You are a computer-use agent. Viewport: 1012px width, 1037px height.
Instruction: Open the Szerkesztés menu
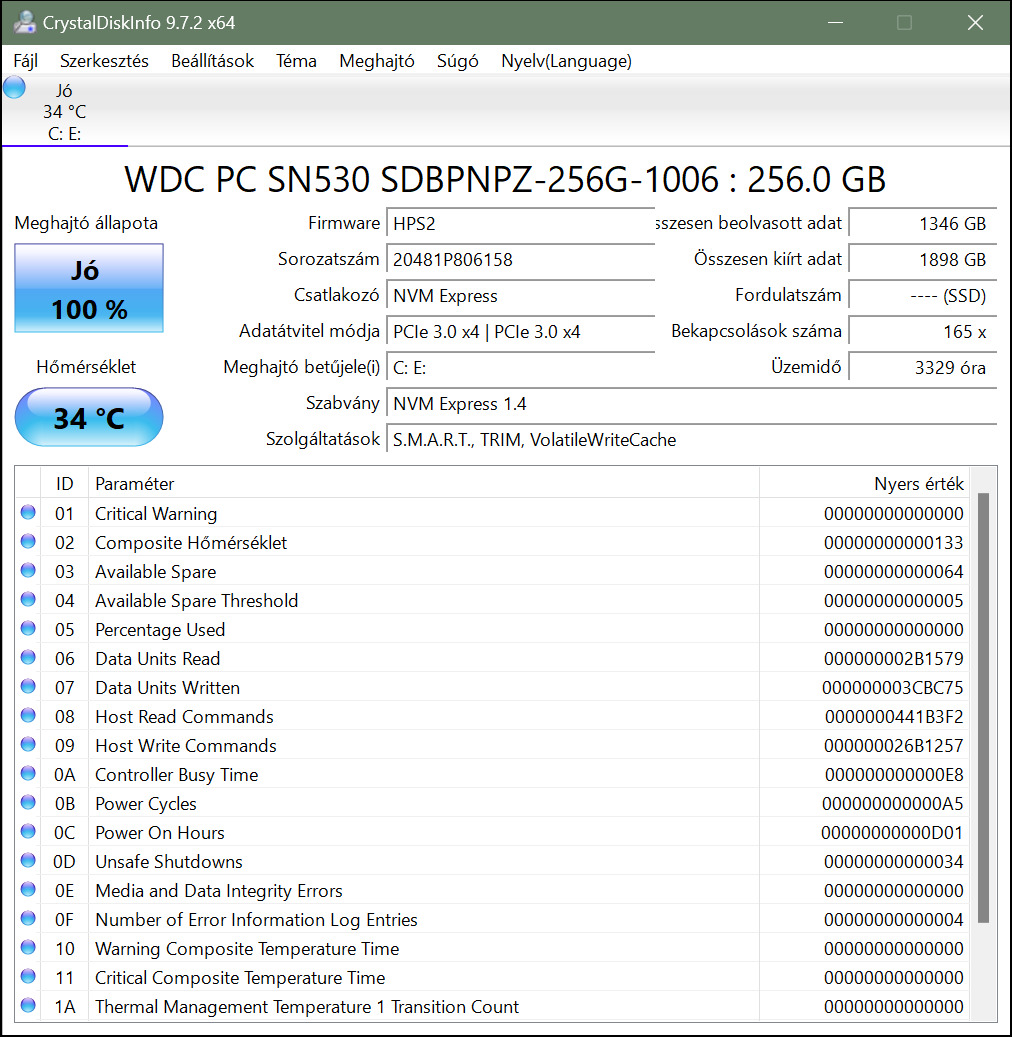[x=105, y=61]
